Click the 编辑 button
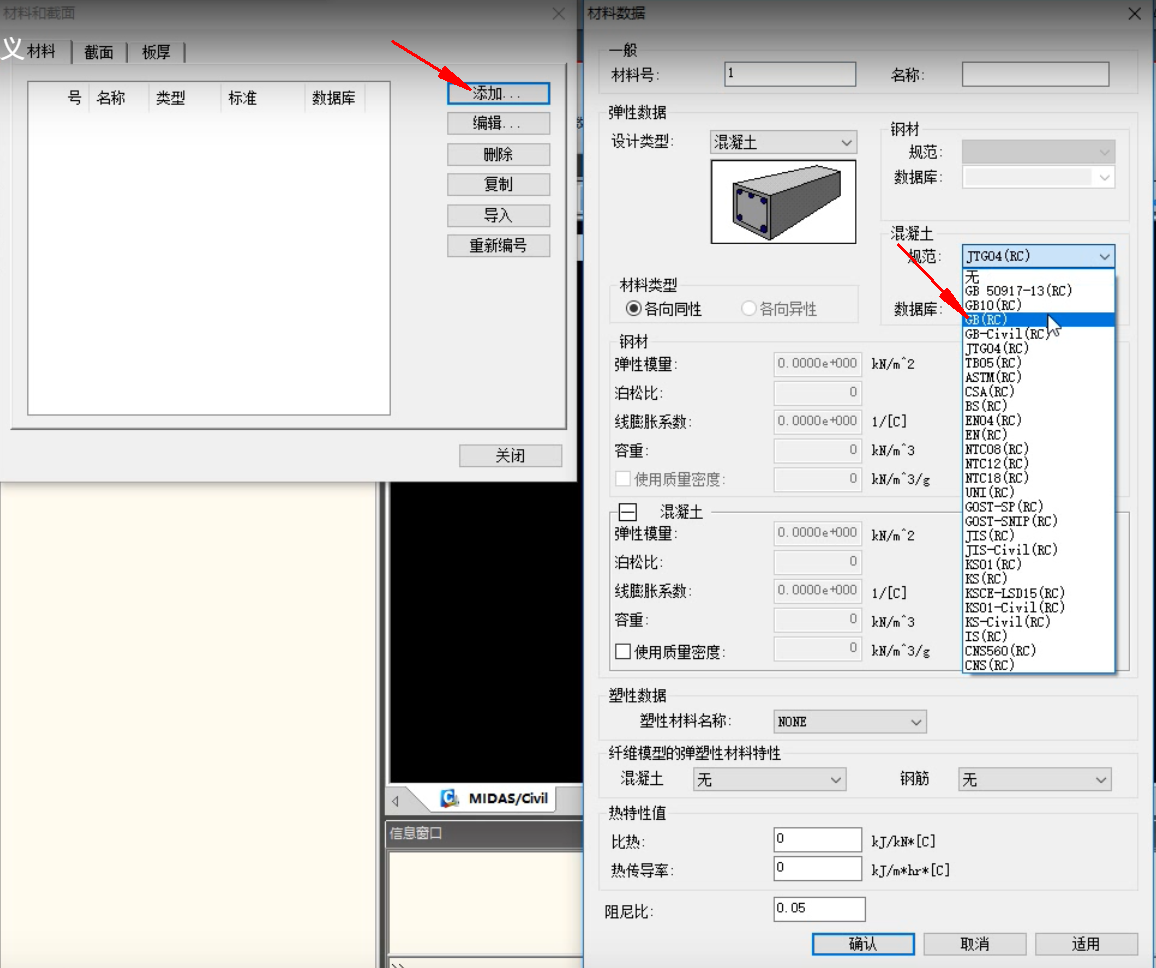This screenshot has width=1156, height=968. click(x=498, y=123)
